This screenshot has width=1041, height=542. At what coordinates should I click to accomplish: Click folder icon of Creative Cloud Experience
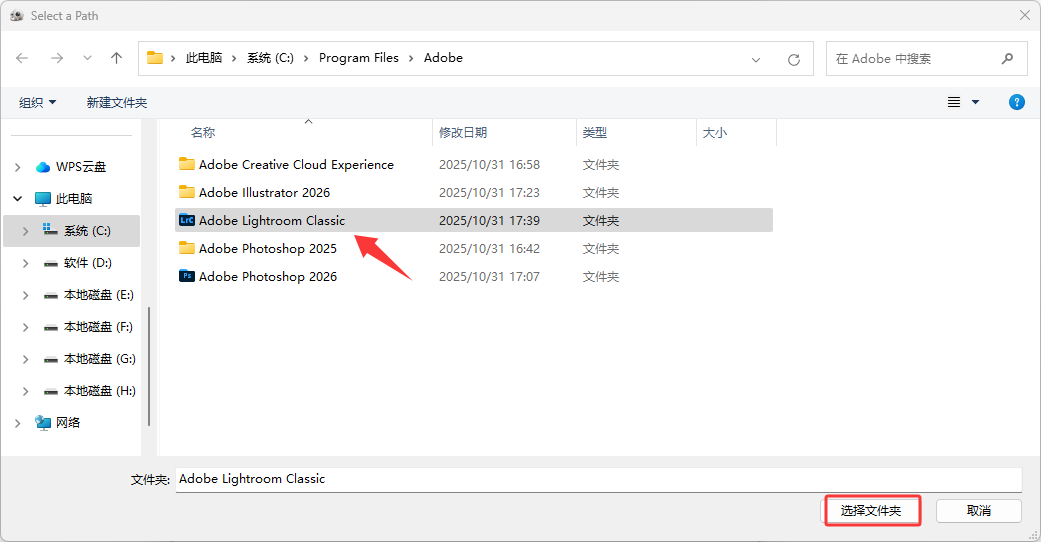coord(187,164)
